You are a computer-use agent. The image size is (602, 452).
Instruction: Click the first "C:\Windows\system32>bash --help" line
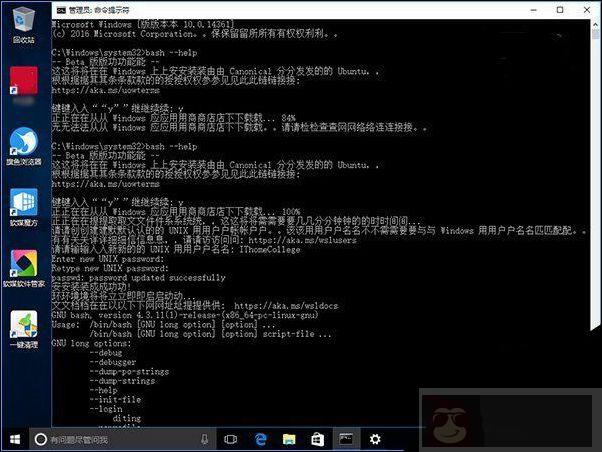pyautogui.click(x=124, y=53)
